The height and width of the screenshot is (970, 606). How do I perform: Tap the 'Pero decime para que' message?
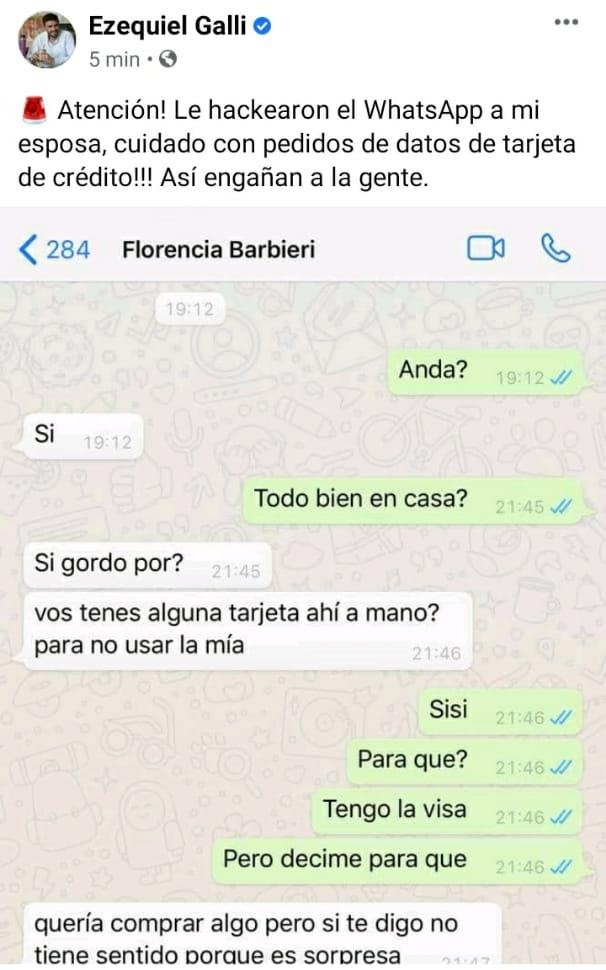click(x=398, y=861)
